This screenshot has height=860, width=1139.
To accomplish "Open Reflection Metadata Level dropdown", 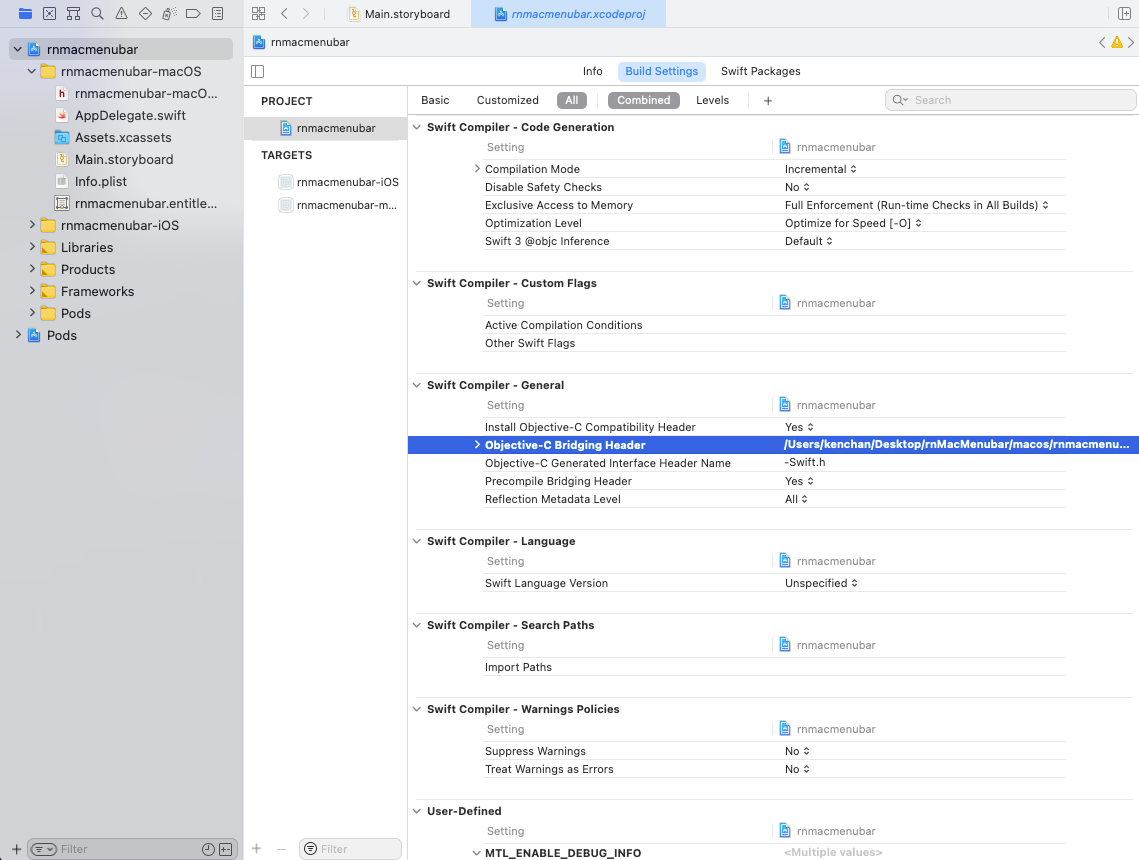I will (797, 500).
